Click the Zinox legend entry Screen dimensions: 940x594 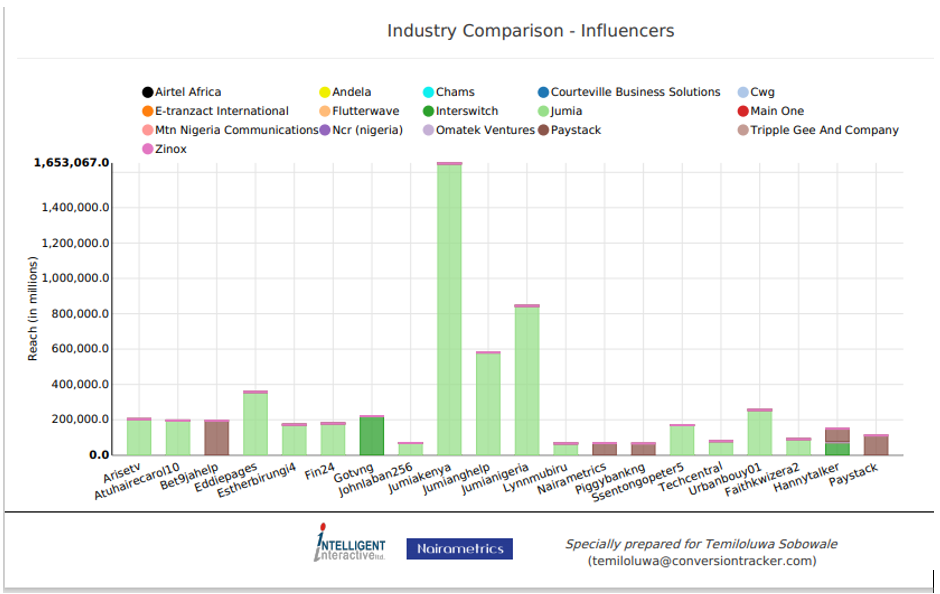[170, 149]
